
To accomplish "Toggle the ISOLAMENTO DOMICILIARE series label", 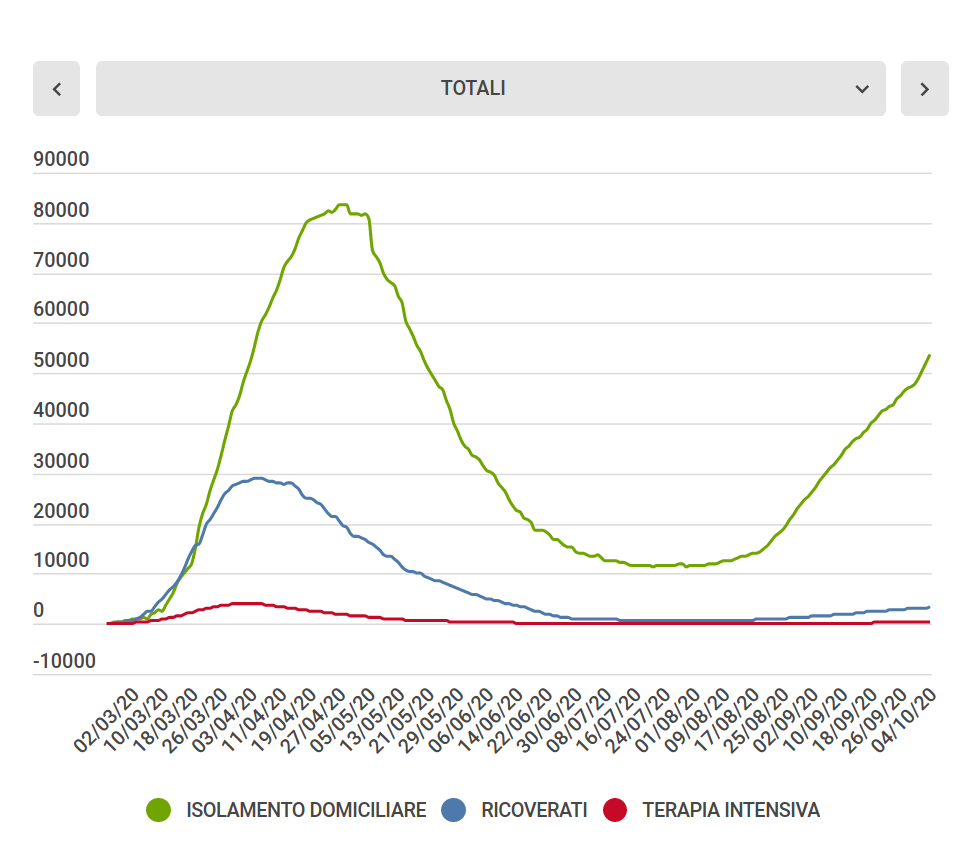I will tap(306, 810).
